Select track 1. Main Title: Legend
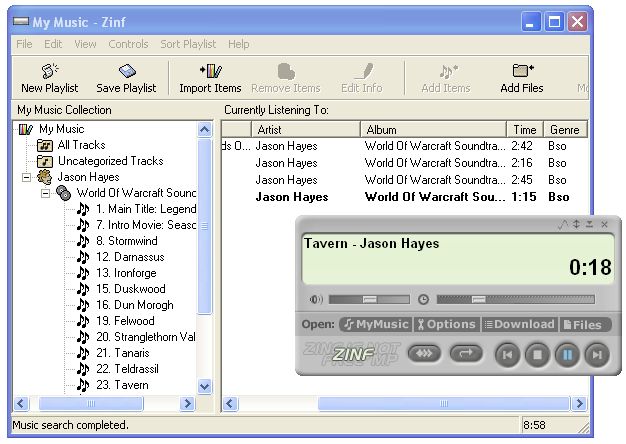626x444 pixels. click(146, 209)
